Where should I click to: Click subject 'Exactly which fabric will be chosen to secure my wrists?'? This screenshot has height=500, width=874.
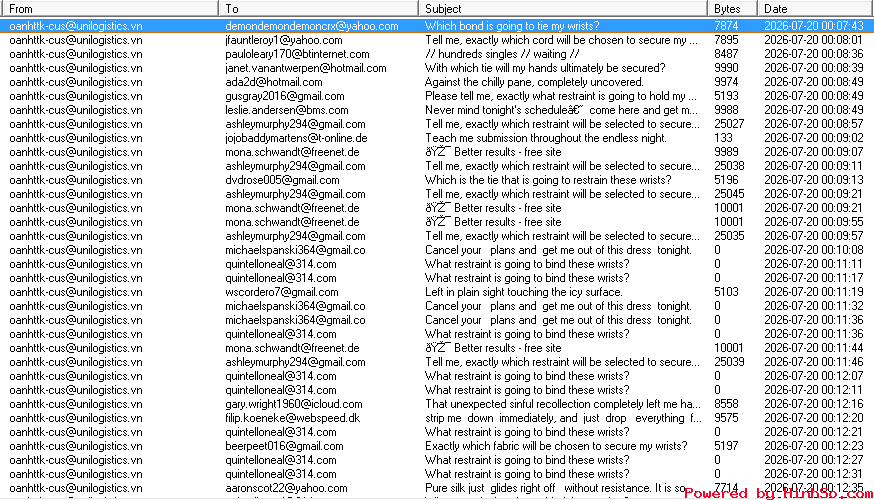click(x=556, y=446)
